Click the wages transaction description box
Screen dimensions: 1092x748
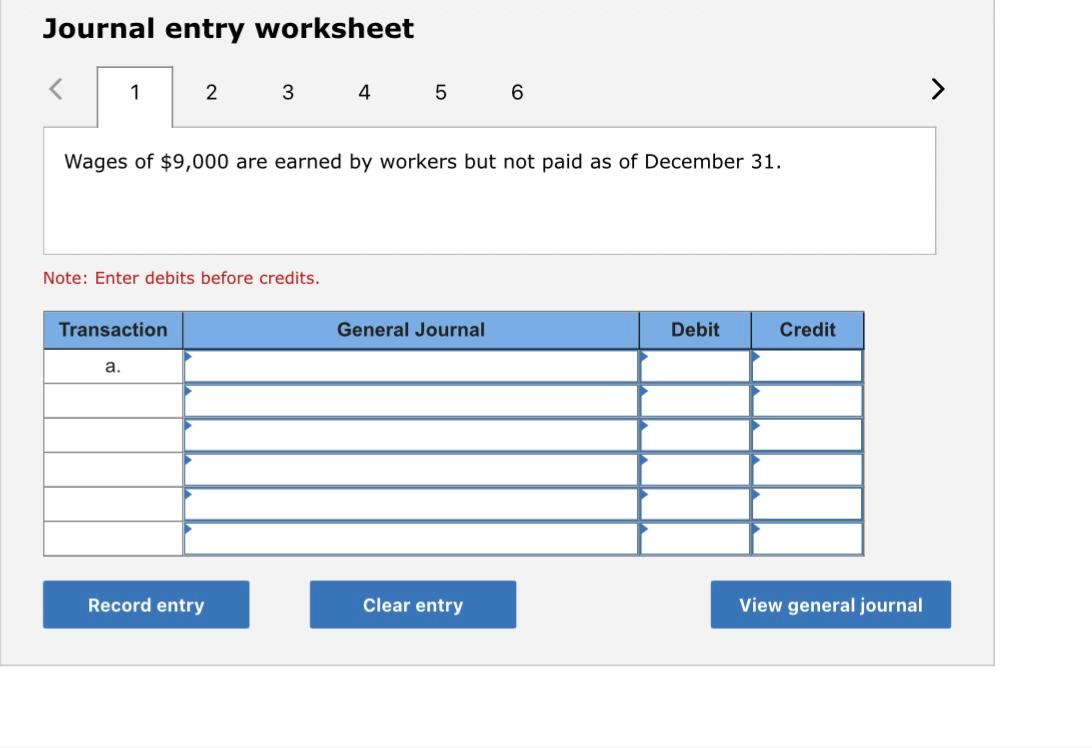coord(489,190)
